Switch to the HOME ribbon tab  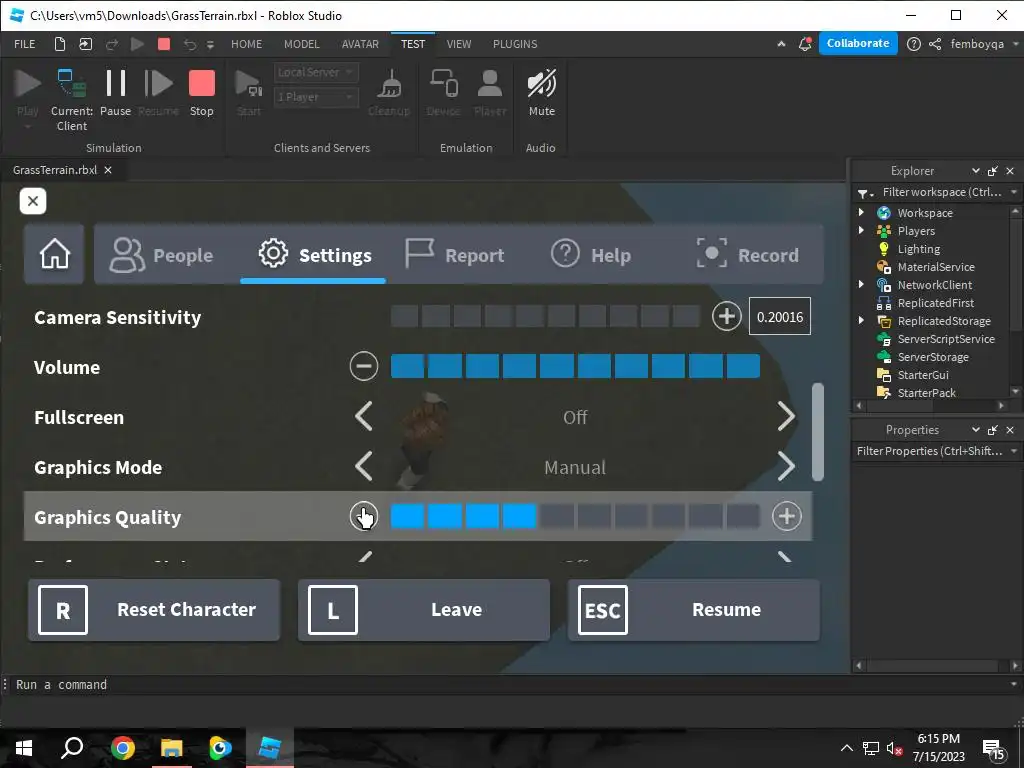pyautogui.click(x=246, y=44)
